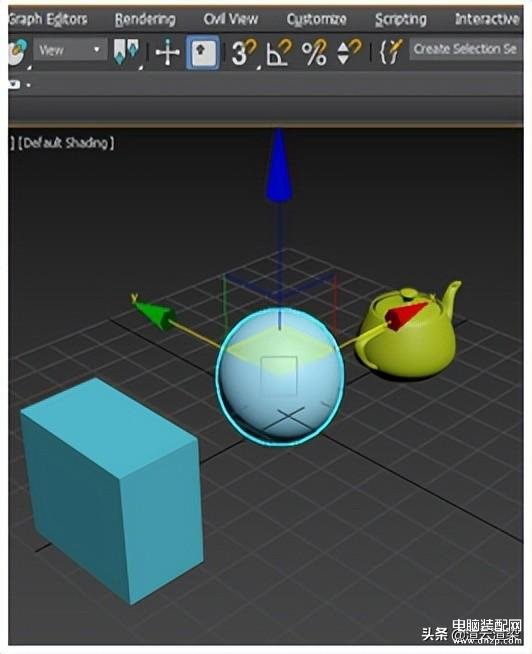Open the View reference coordinate dropdown
The width and height of the screenshot is (532, 654).
click(x=69, y=50)
